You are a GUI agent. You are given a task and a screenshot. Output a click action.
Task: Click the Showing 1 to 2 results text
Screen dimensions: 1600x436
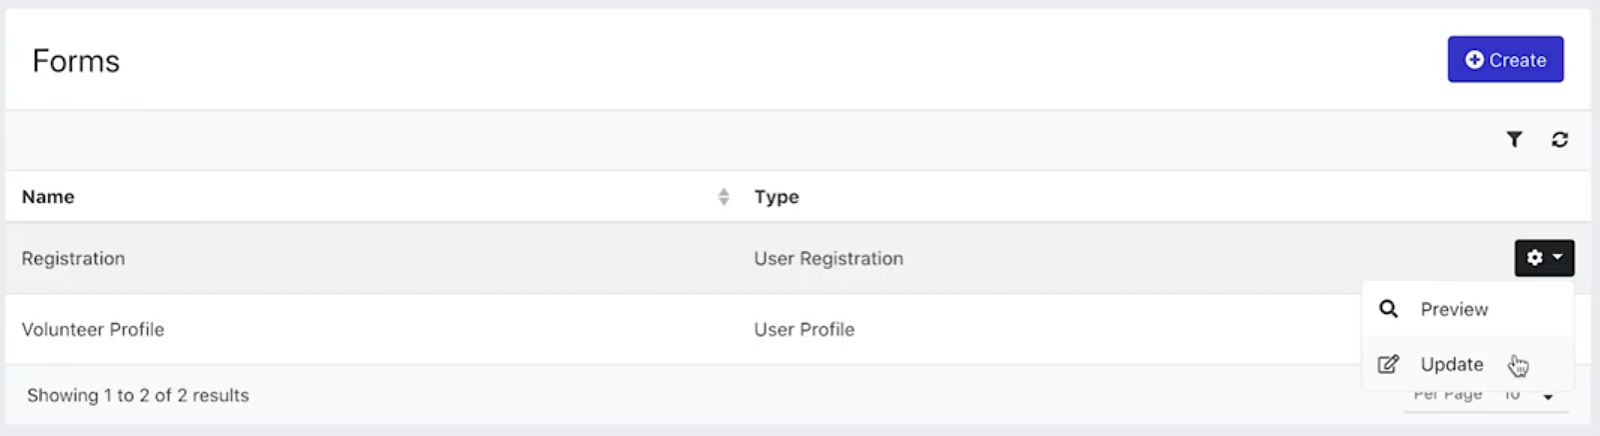tap(138, 395)
